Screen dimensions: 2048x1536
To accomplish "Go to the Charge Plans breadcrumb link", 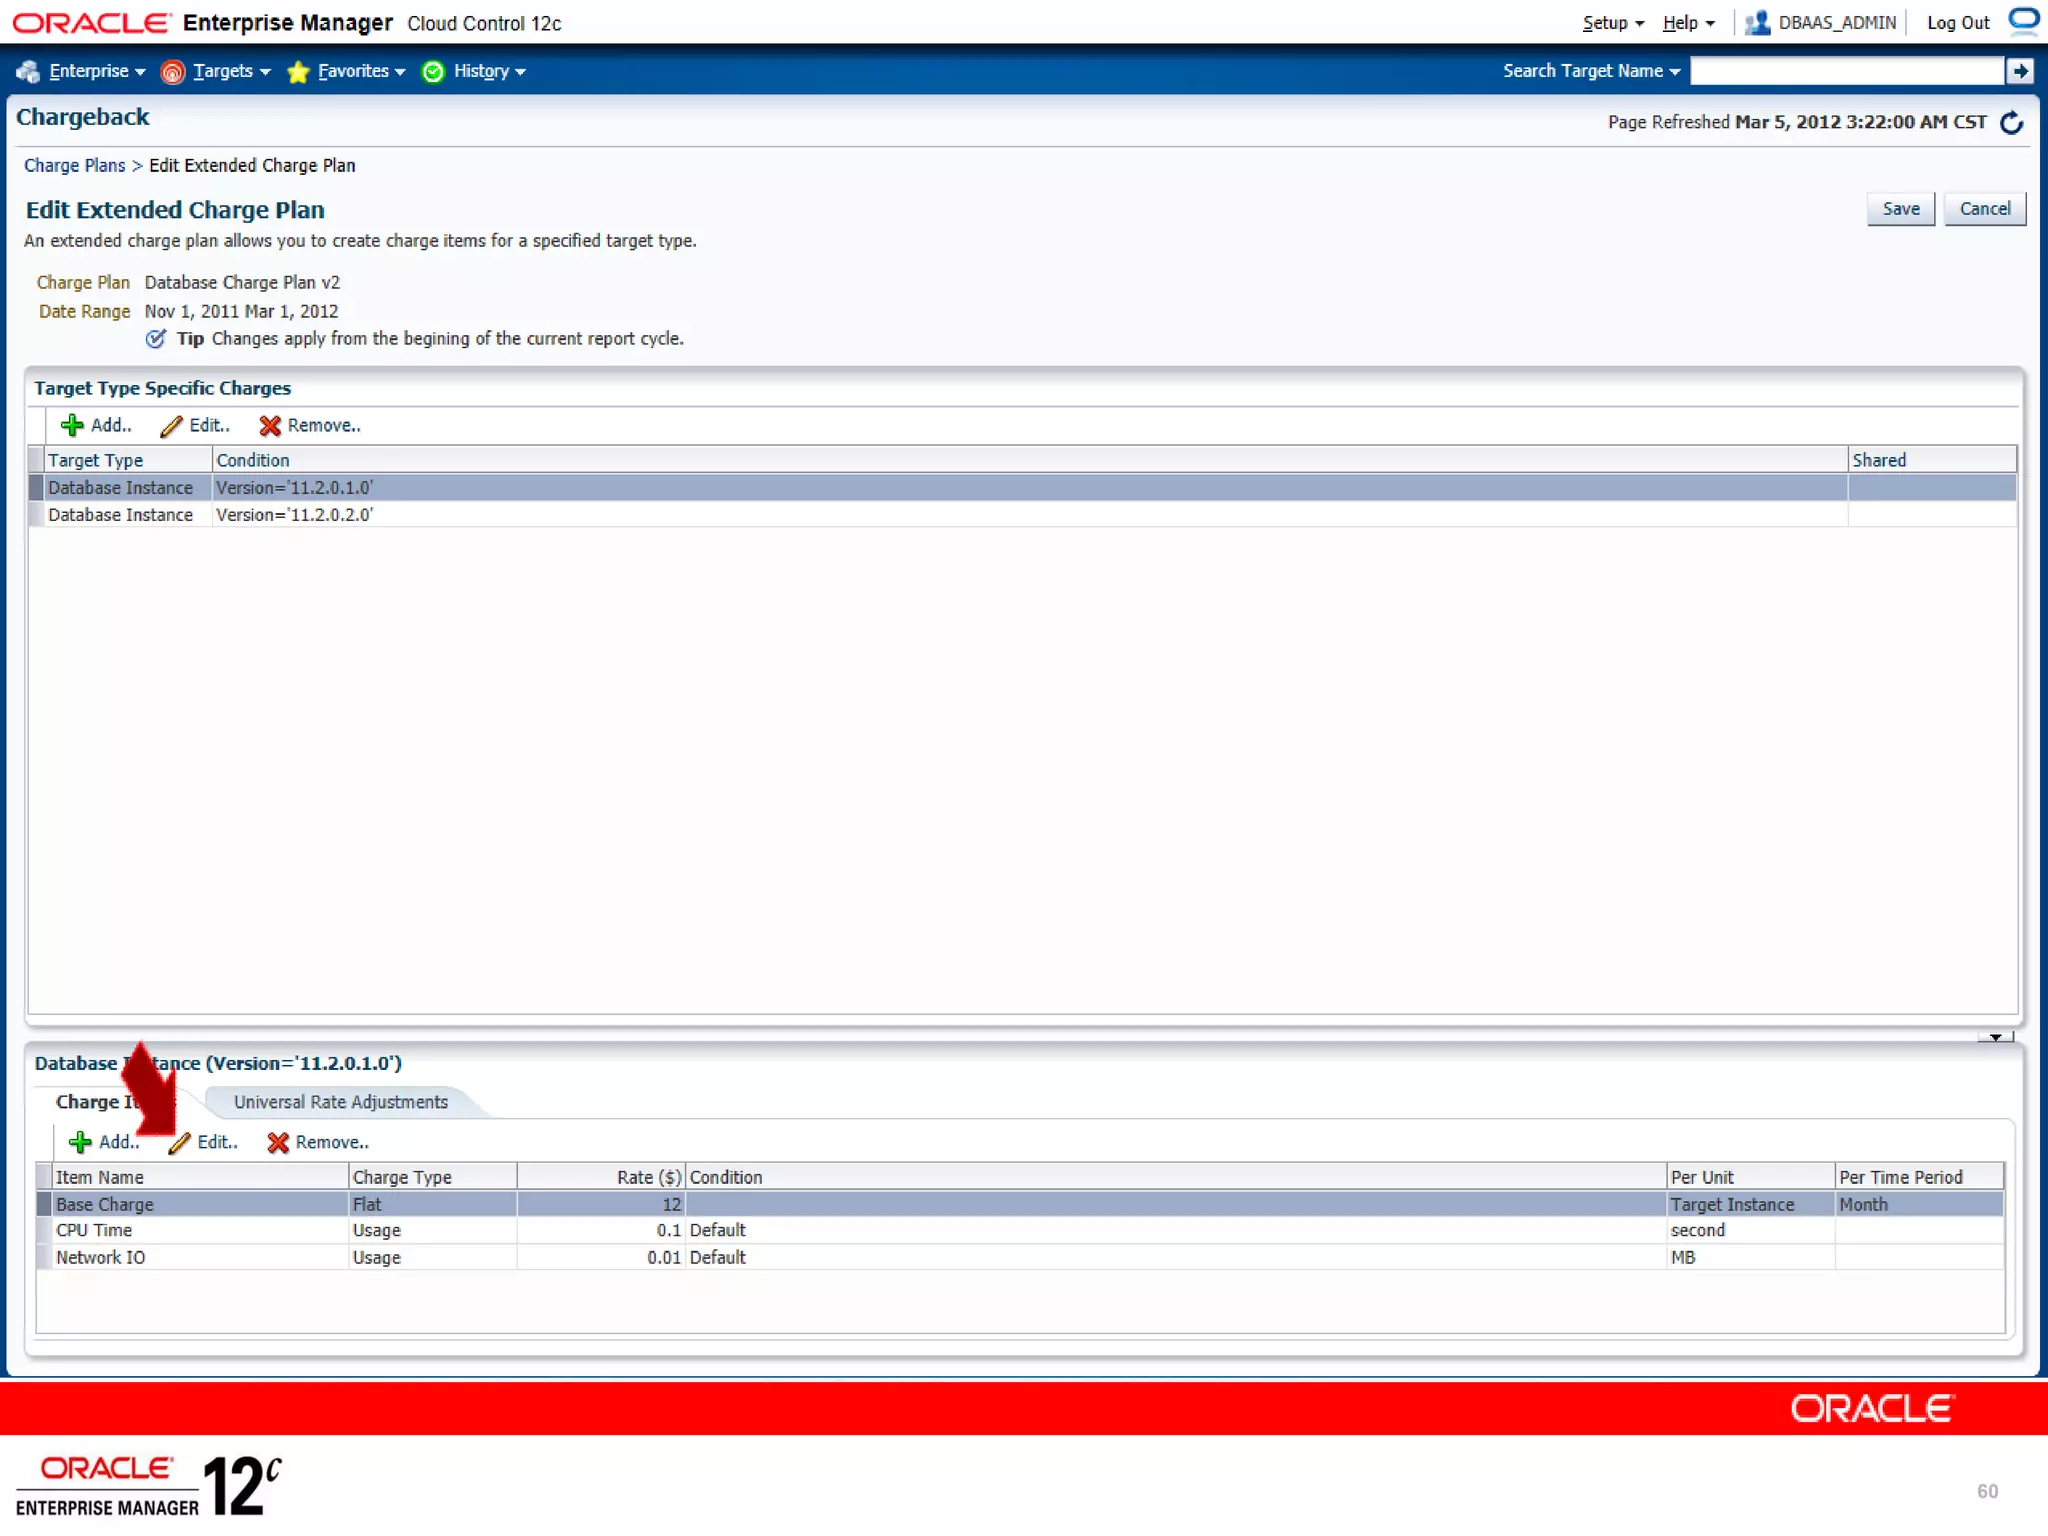I will pyautogui.click(x=75, y=166).
